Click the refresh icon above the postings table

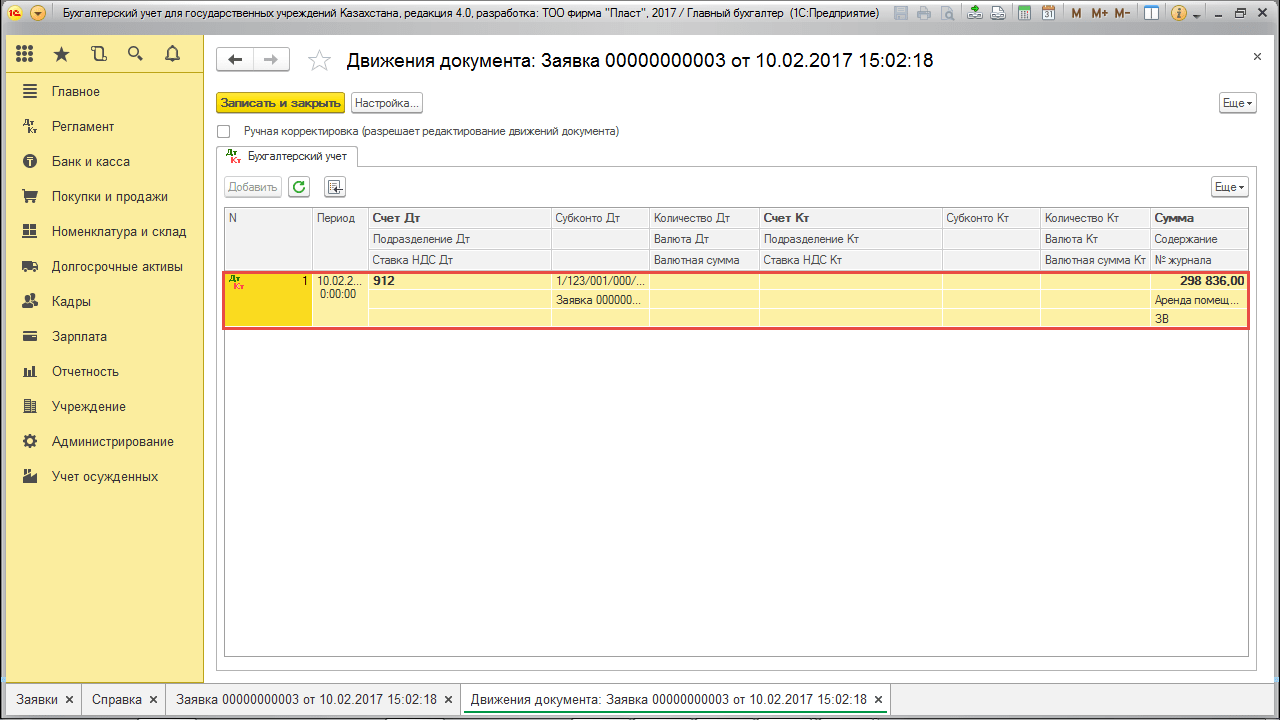point(298,186)
